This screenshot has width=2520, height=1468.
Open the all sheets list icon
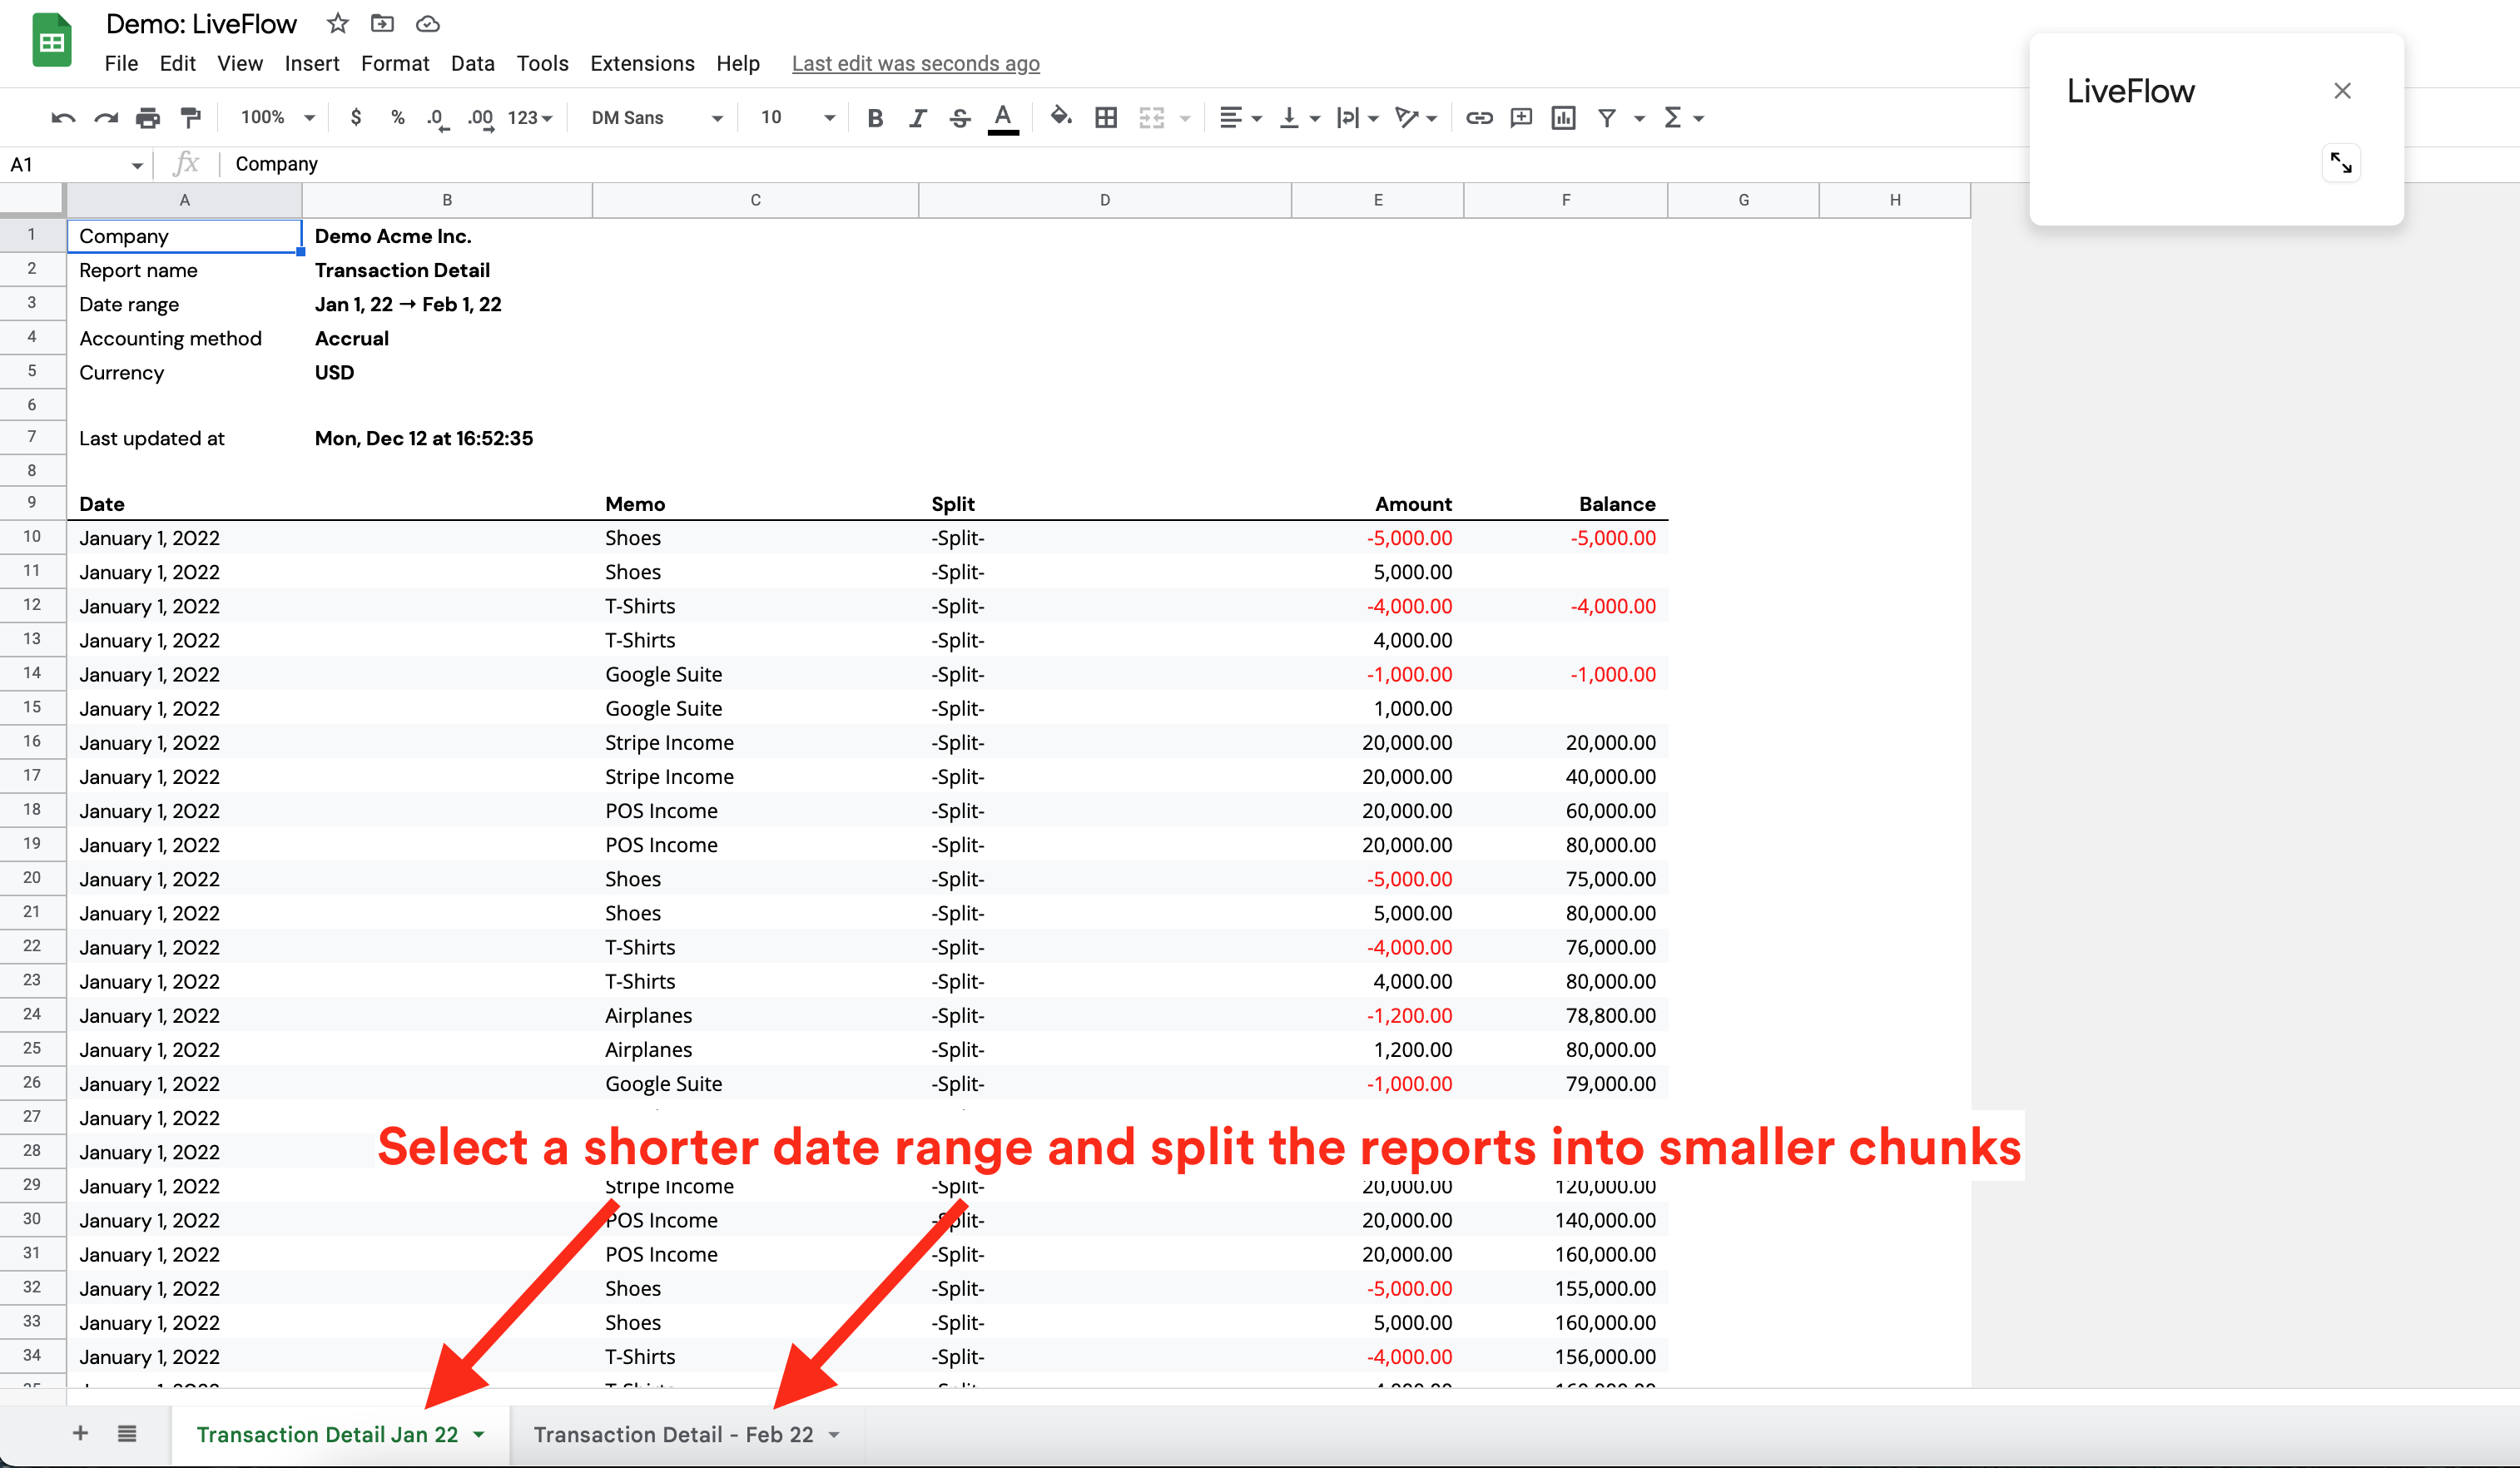click(x=127, y=1433)
